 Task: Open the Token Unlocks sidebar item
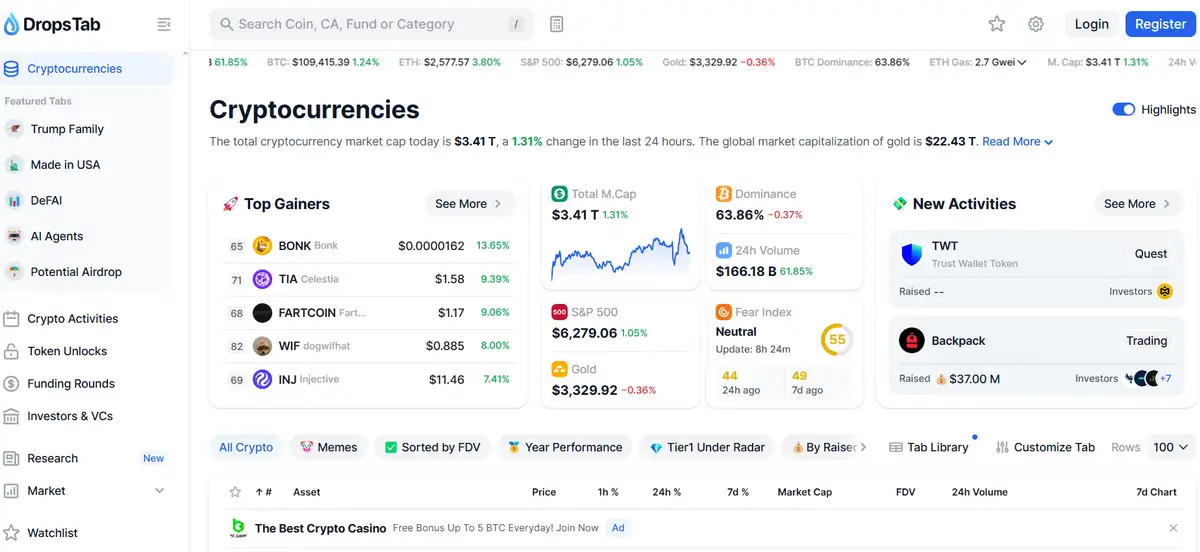pos(67,351)
